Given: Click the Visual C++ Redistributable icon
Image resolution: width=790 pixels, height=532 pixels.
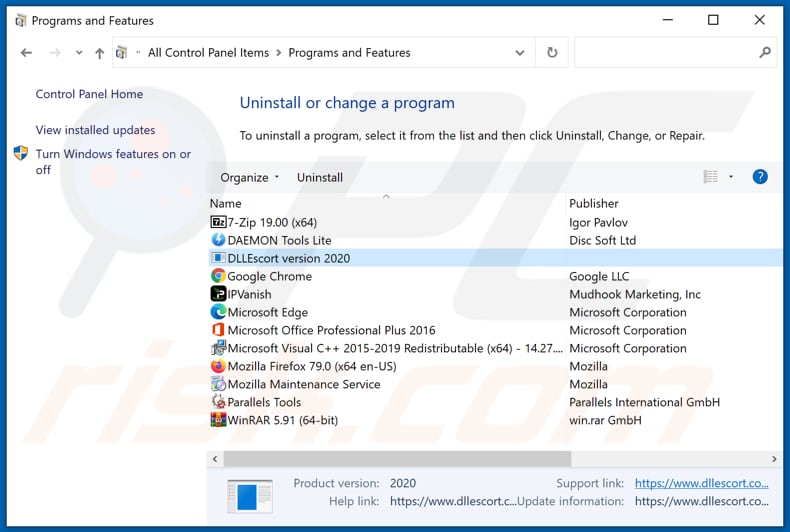Looking at the screenshot, I should click(x=218, y=348).
